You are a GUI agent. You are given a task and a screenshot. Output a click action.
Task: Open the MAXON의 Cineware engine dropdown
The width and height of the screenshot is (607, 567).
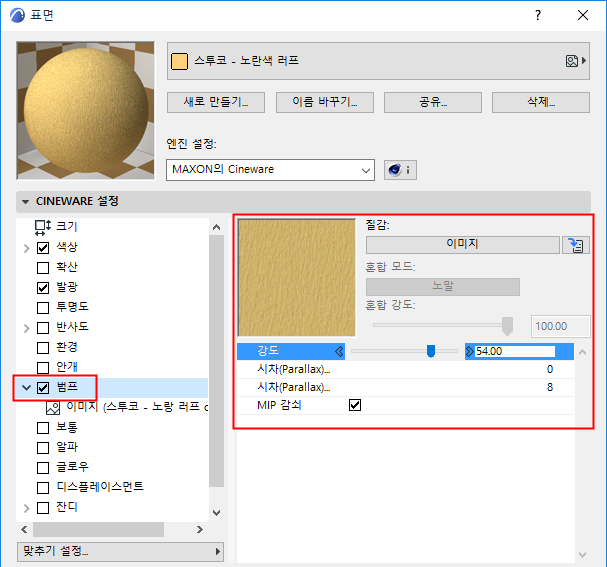(x=270, y=170)
